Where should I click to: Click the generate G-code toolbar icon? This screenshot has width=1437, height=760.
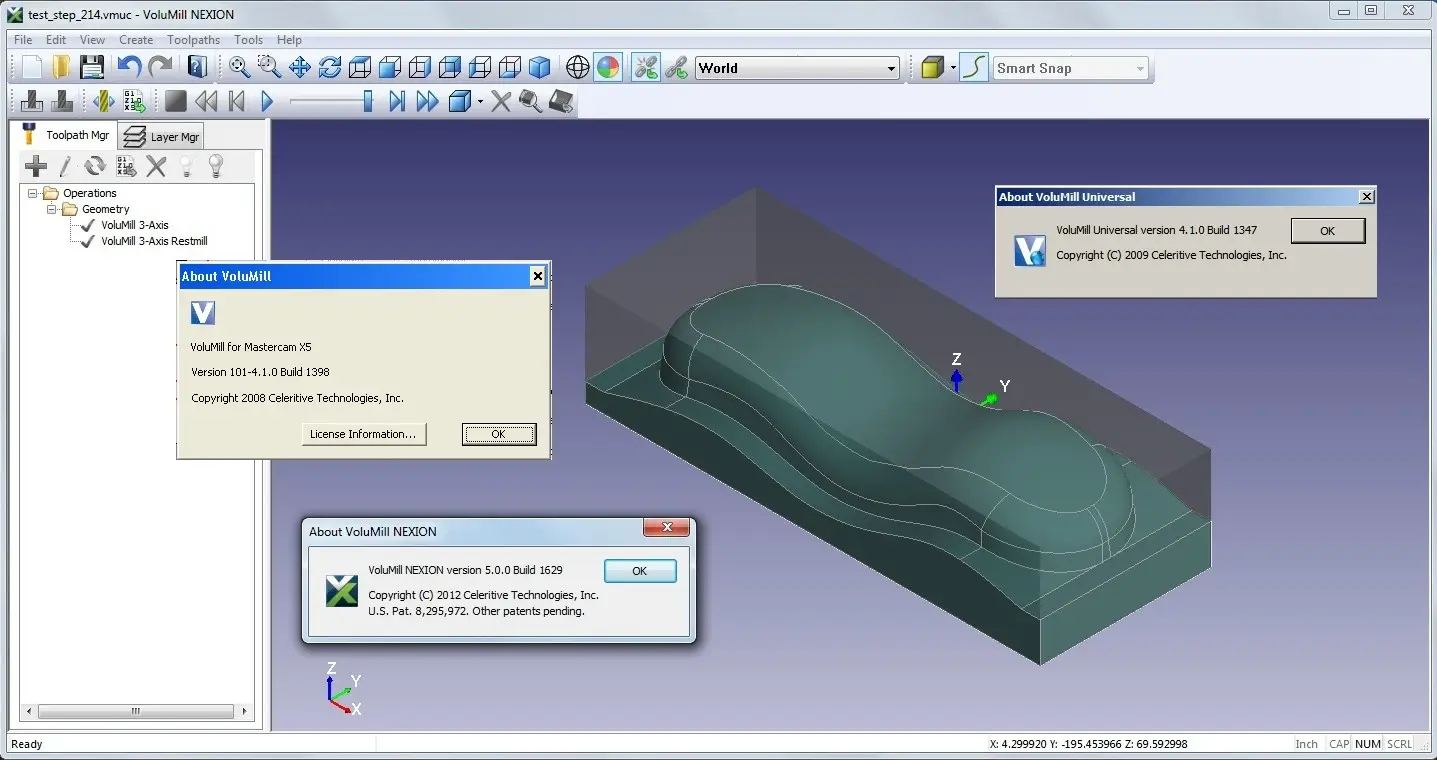134,101
